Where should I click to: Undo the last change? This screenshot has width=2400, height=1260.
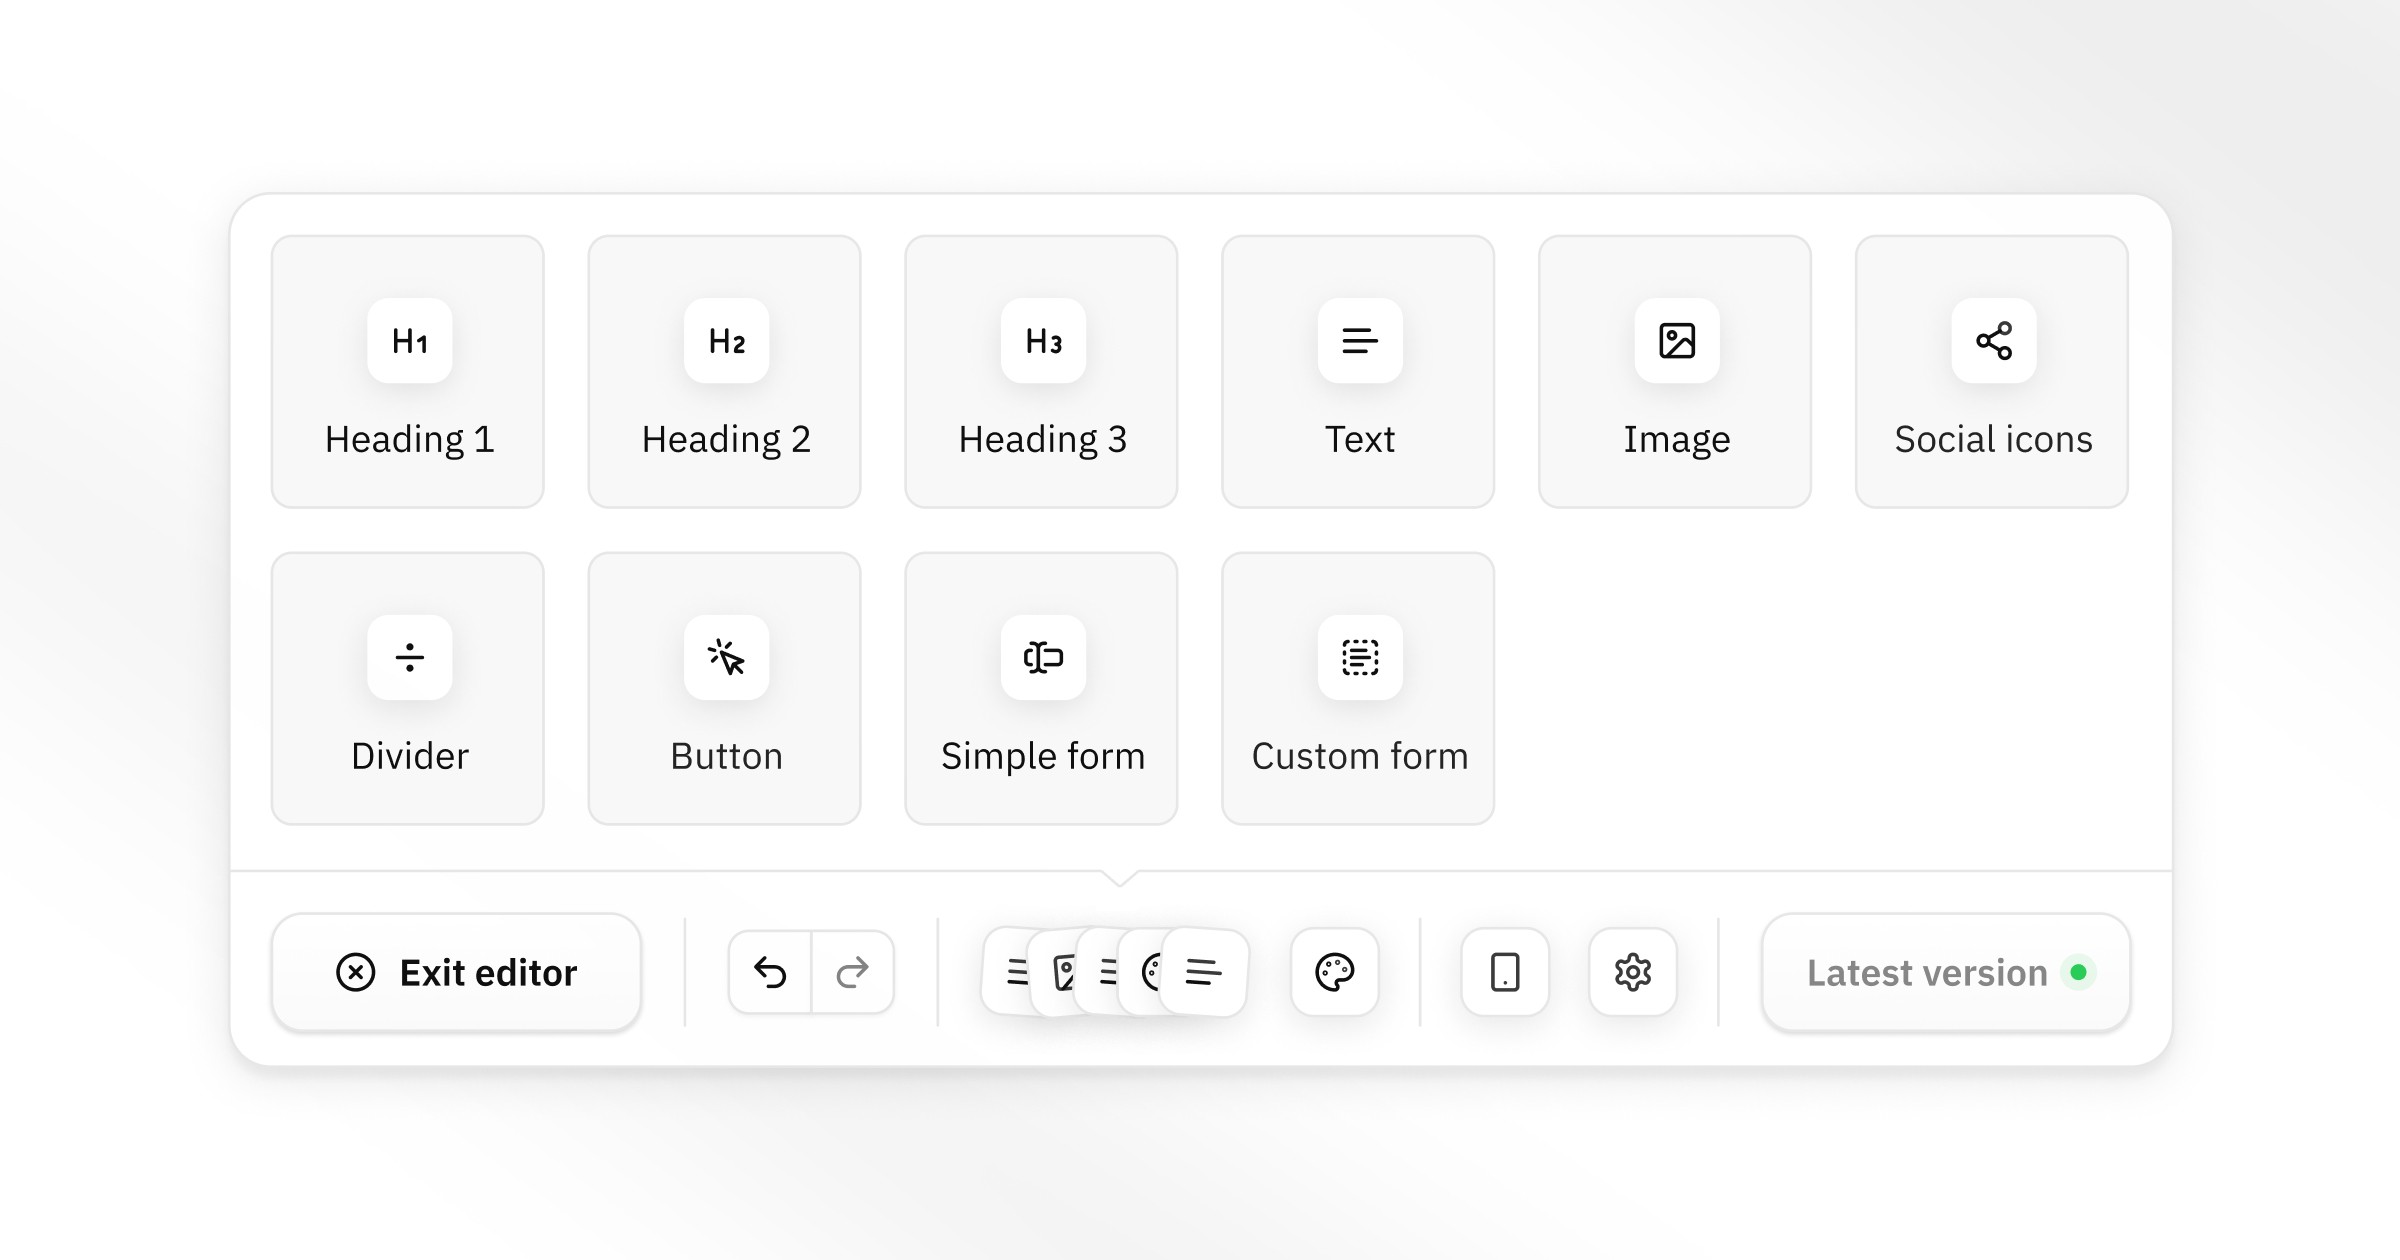click(x=770, y=972)
